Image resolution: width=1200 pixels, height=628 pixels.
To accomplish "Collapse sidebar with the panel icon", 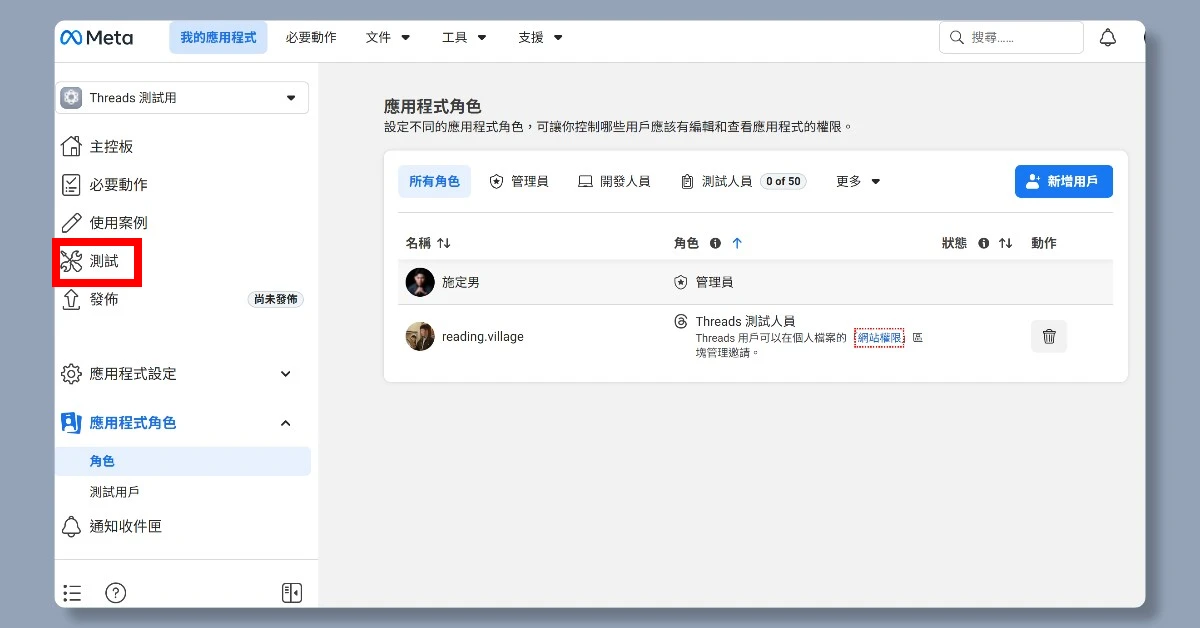I will (x=292, y=593).
